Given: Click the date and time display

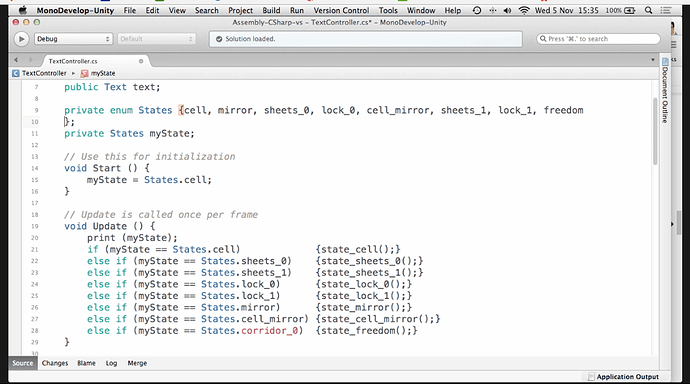Looking at the screenshot, I should click(566, 10).
